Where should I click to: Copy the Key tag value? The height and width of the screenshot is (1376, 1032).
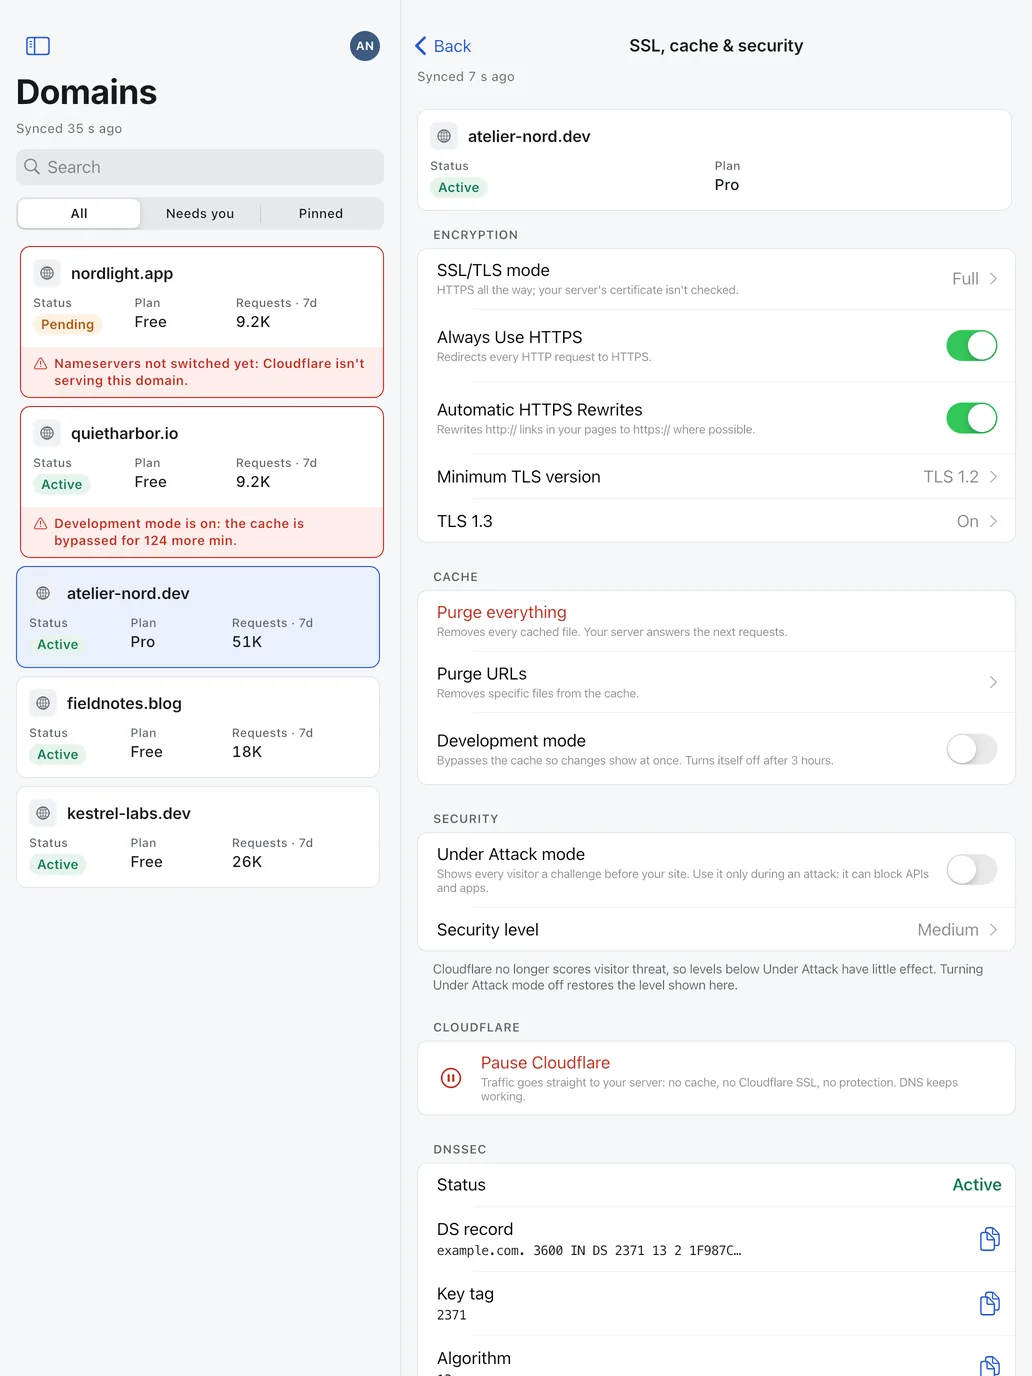989,1303
